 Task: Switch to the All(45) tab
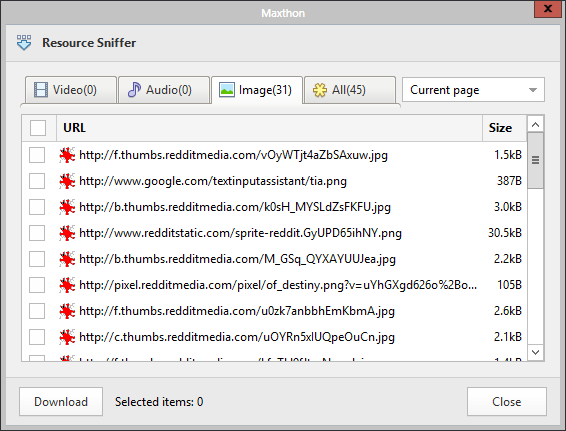[349, 90]
